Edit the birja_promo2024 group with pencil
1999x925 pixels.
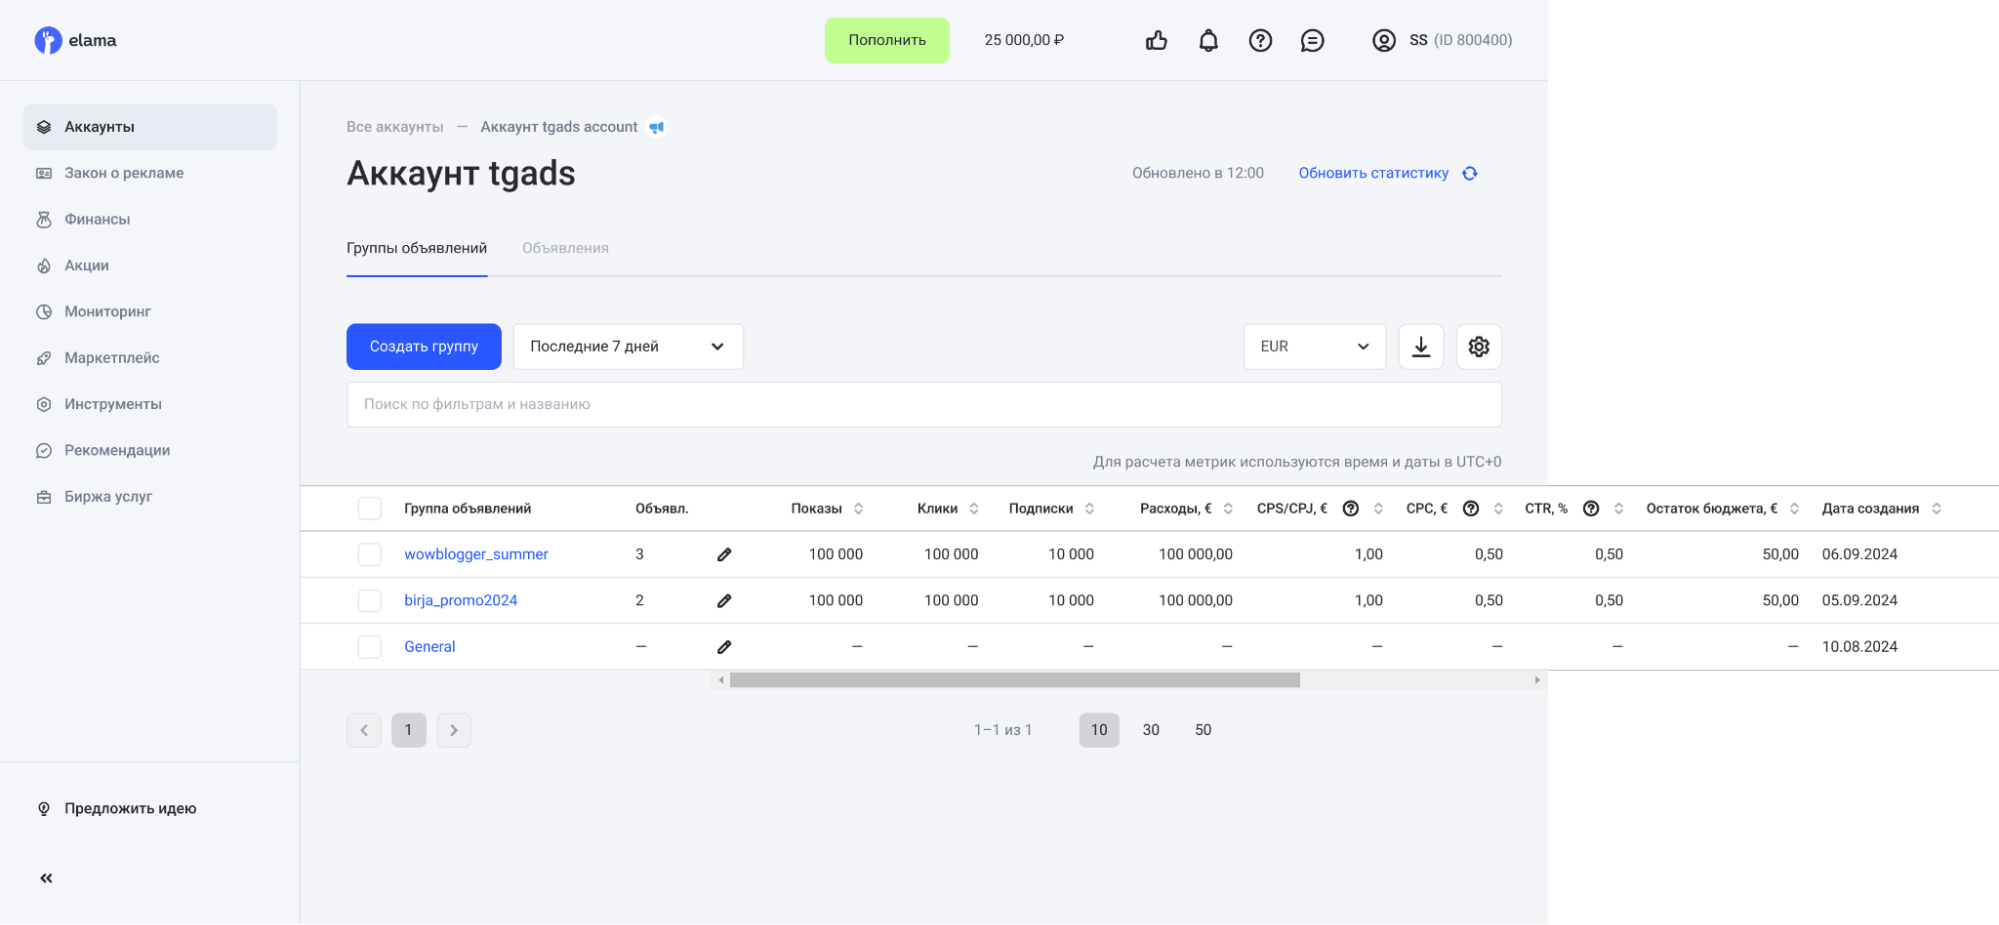click(724, 600)
